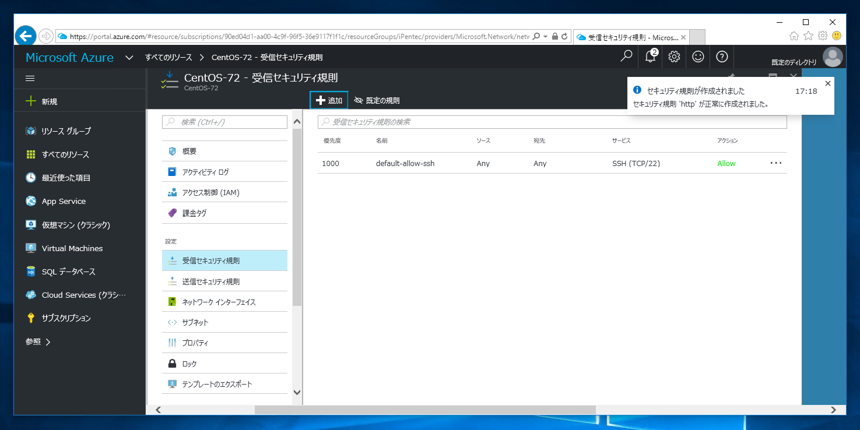Open ロック
Screen dimensions: 860x430
(225, 364)
